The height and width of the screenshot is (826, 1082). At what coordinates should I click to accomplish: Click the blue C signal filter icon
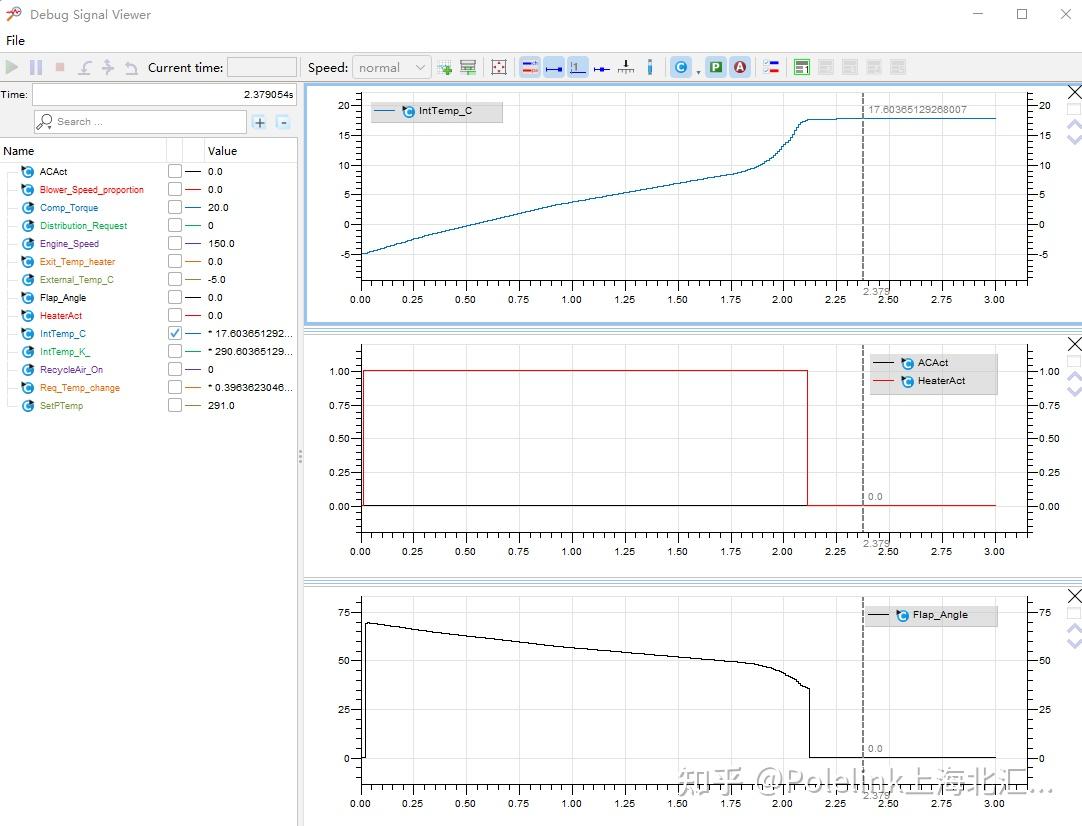681,67
